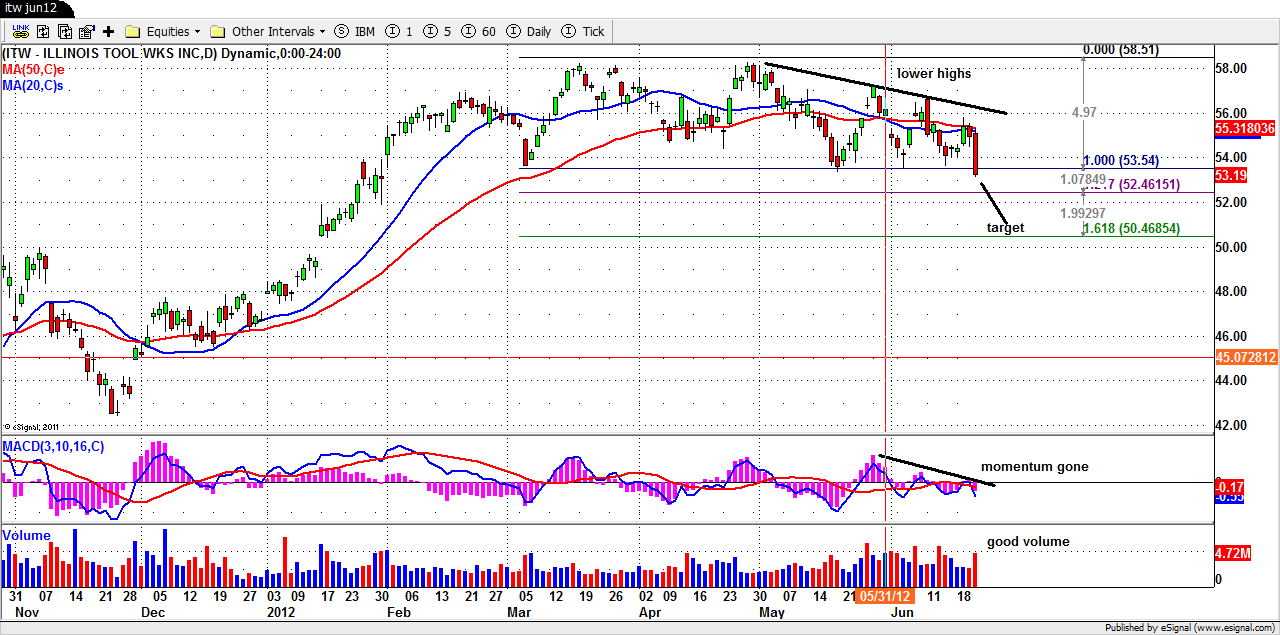This screenshot has width=1280, height=635.
Task: Click the IBM symbol shortcut
Action: [355, 31]
